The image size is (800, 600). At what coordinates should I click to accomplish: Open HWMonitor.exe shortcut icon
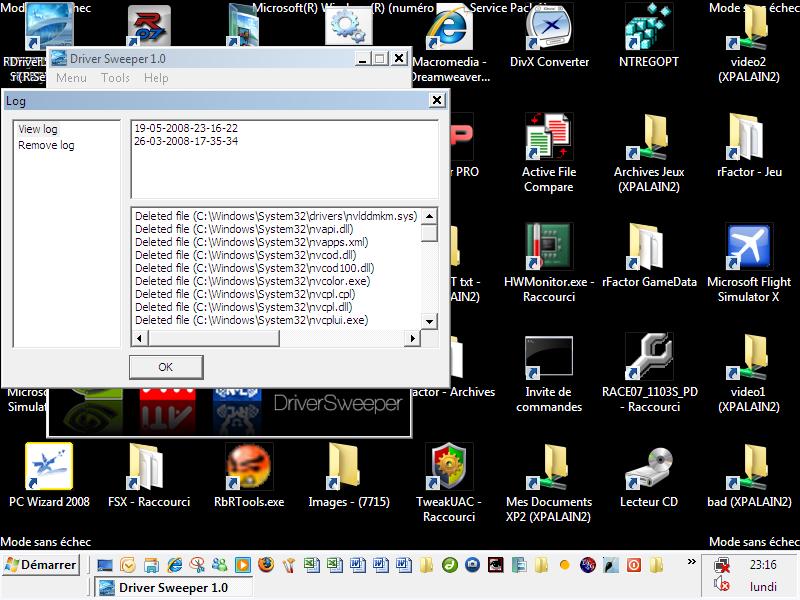(549, 263)
